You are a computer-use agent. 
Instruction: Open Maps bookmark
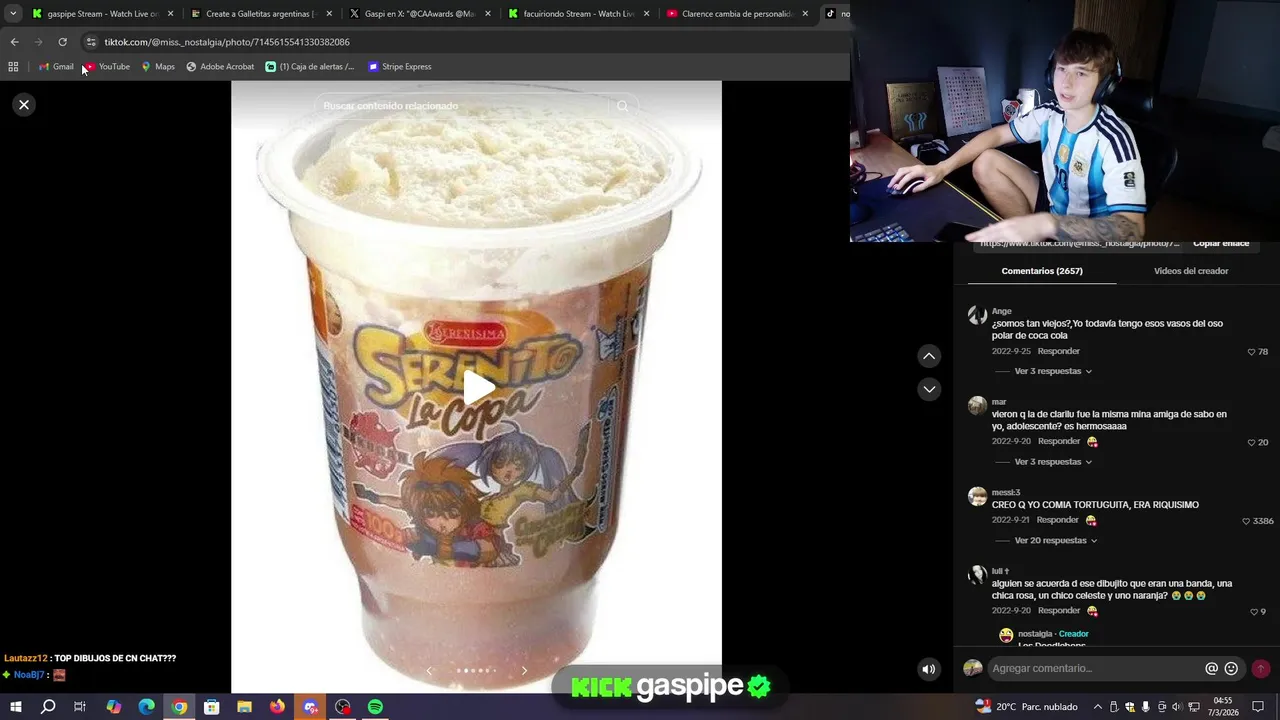click(158, 67)
